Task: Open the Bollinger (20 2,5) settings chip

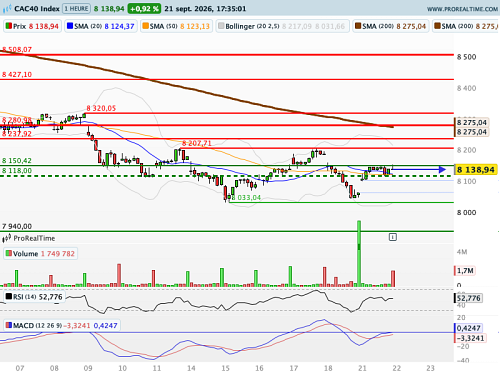Action: pyautogui.click(x=282, y=26)
